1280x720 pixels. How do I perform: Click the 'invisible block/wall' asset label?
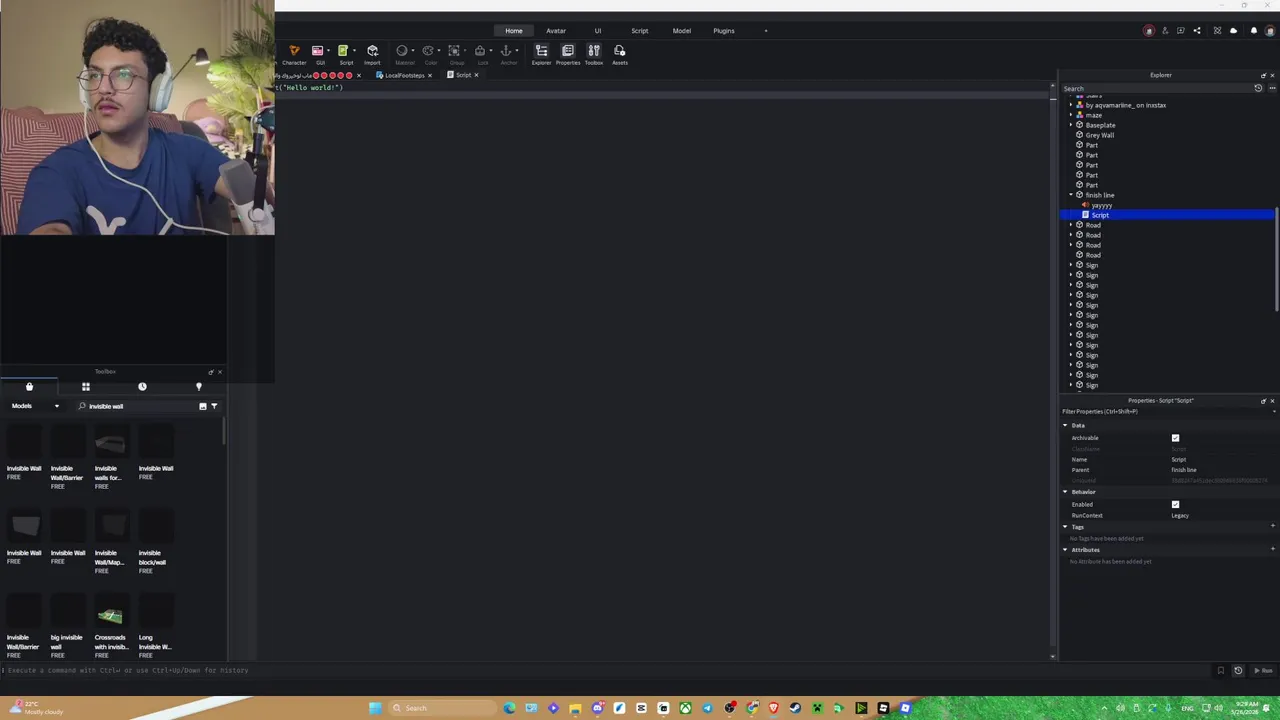[152, 557]
